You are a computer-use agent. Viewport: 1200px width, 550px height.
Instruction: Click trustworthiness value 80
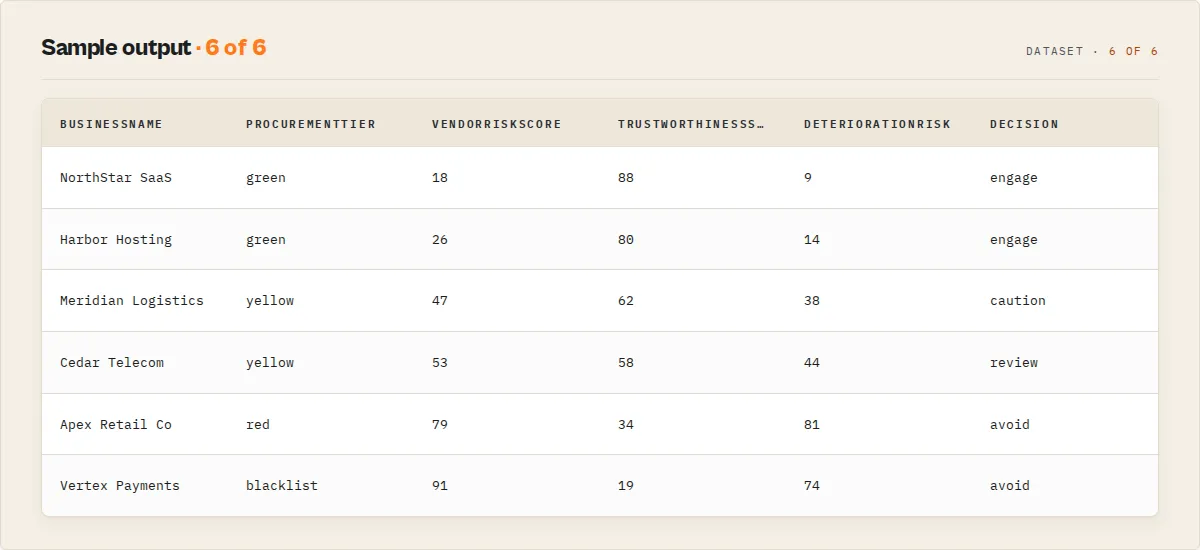pyautogui.click(x=626, y=240)
